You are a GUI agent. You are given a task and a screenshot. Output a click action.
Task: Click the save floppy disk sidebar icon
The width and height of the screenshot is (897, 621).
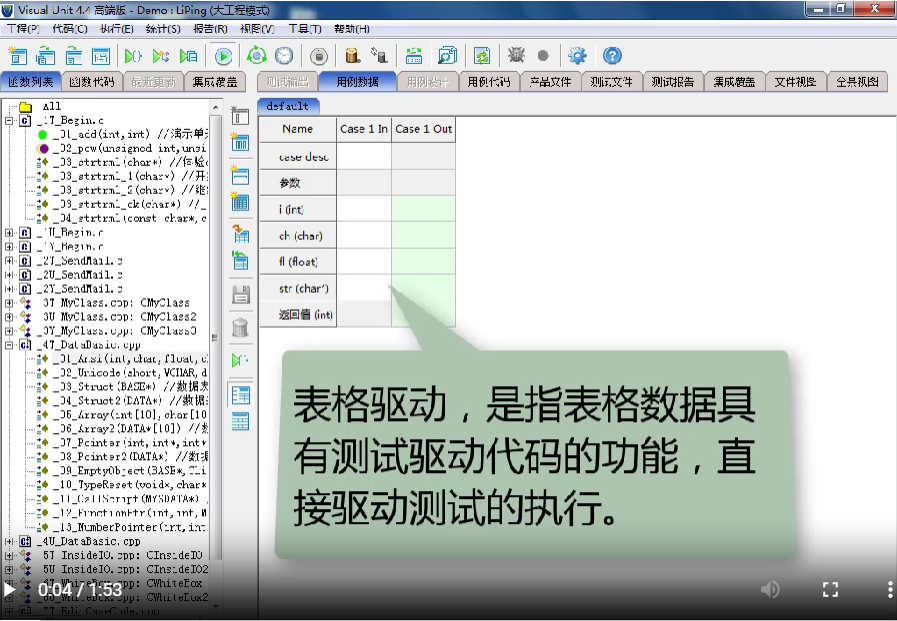[240, 294]
